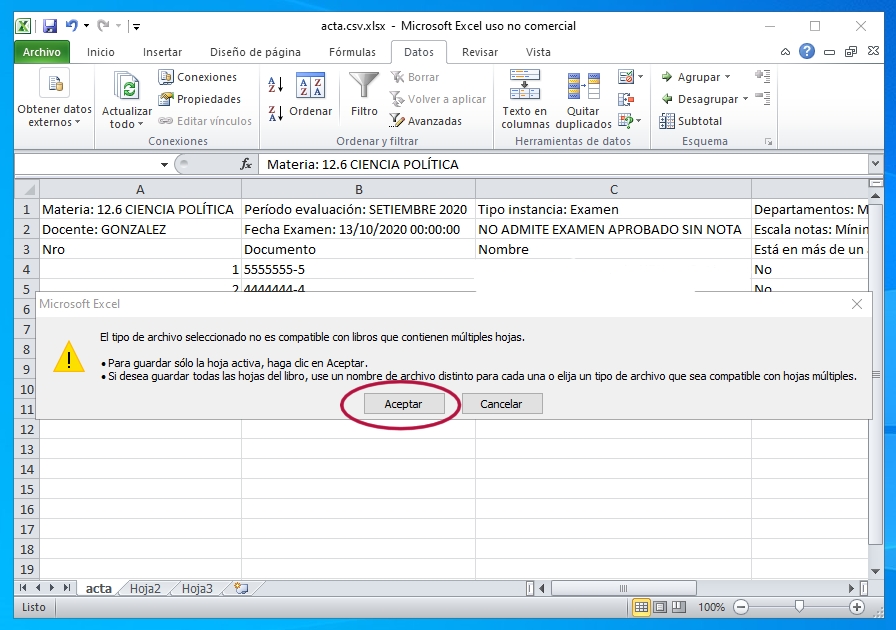Screen dimensions: 896x630
Task: Click the Save icon in quick access toolbar
Action: 50,26
